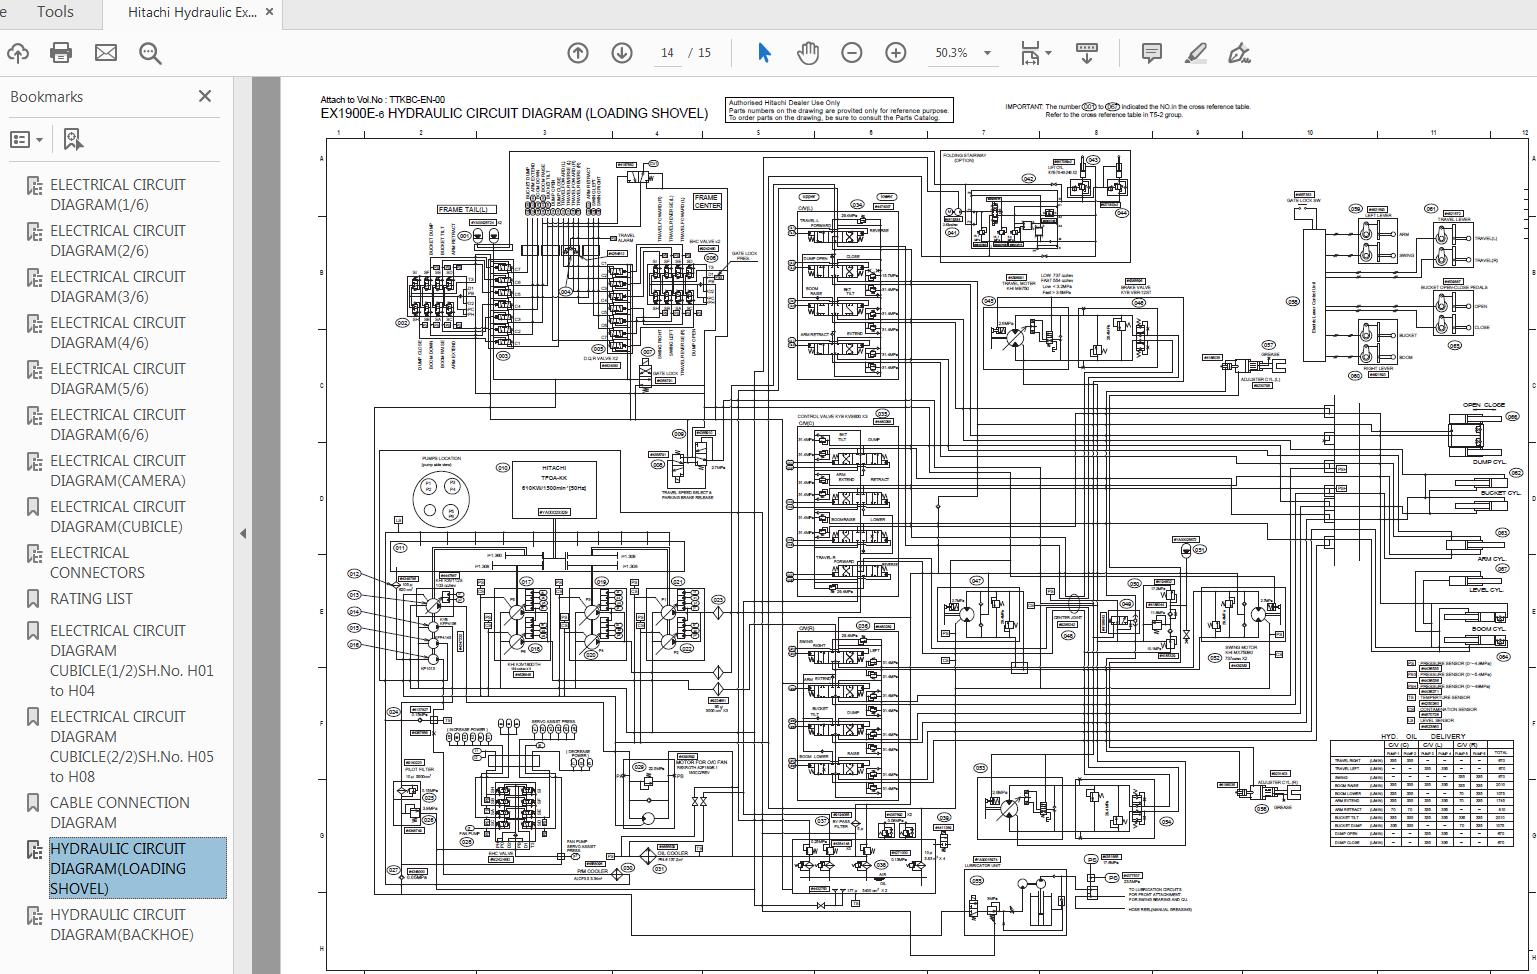
Task: Open HYDRAULIC CIRCUIT DIAGRAM(BACKHOE) bookmark
Action: point(120,924)
